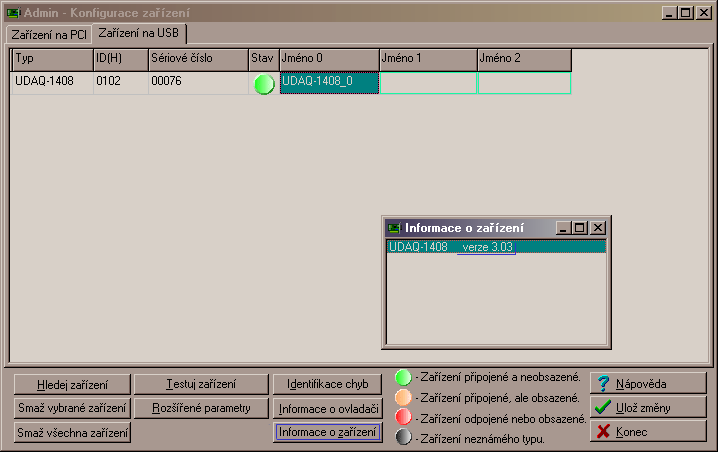Close the Informace o zařízení window
Screen dimensions: 718x452
598,228
